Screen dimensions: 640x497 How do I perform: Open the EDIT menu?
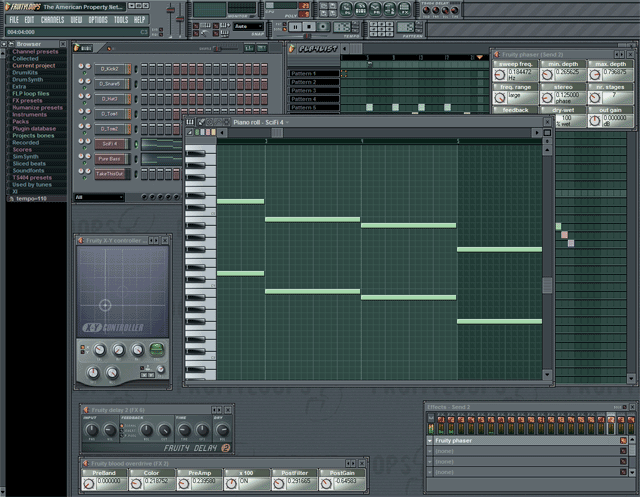pos(29,20)
